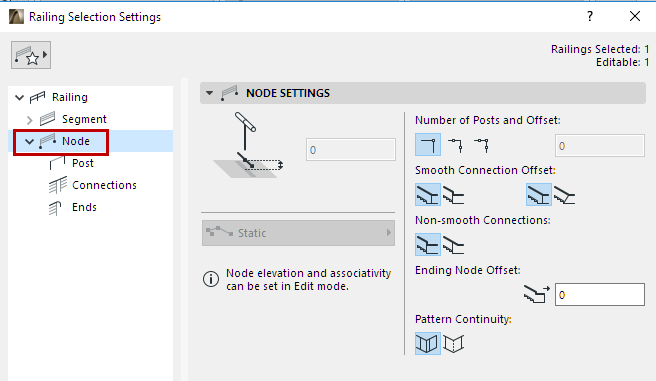Viewport: 656px width, 381px height.
Task: Open the Post settings page
Action: [83, 163]
